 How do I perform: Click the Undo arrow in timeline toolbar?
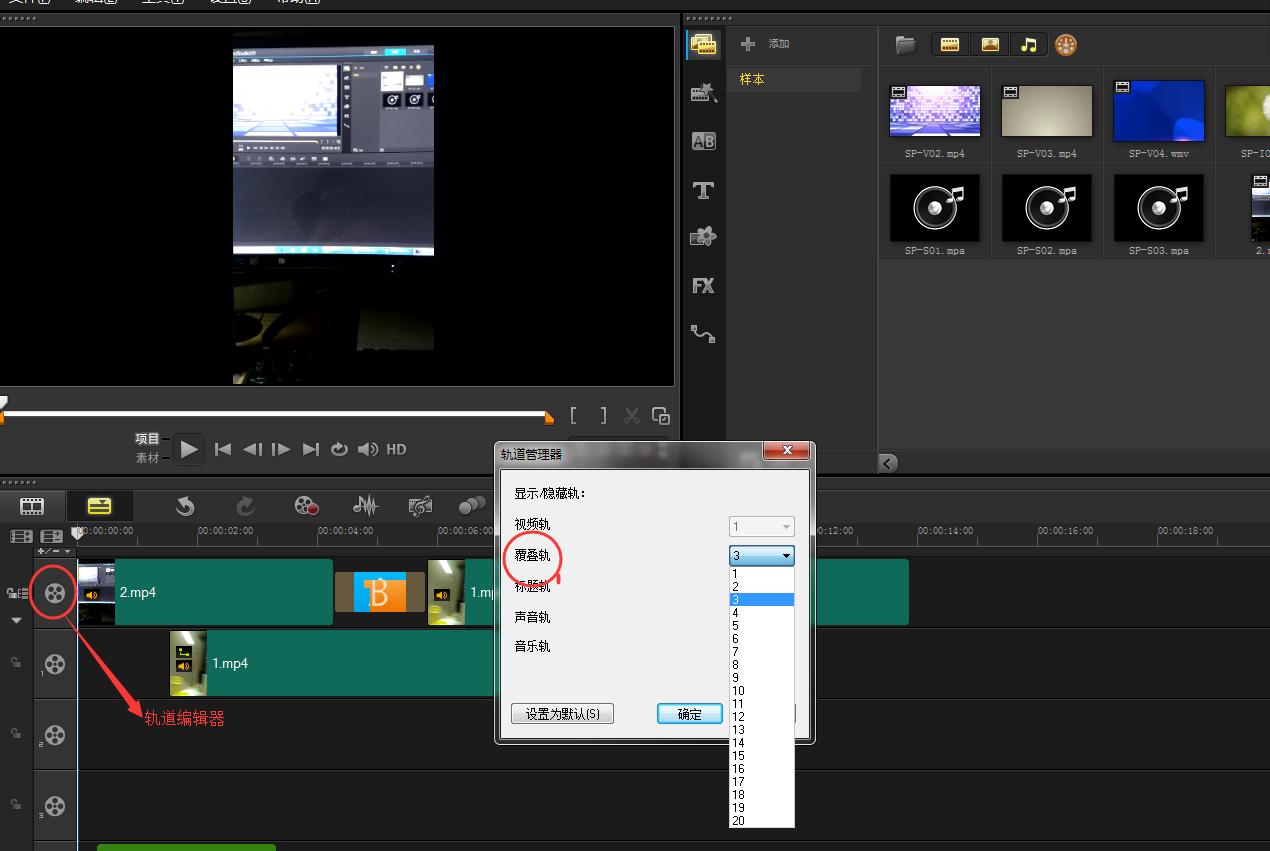185,506
